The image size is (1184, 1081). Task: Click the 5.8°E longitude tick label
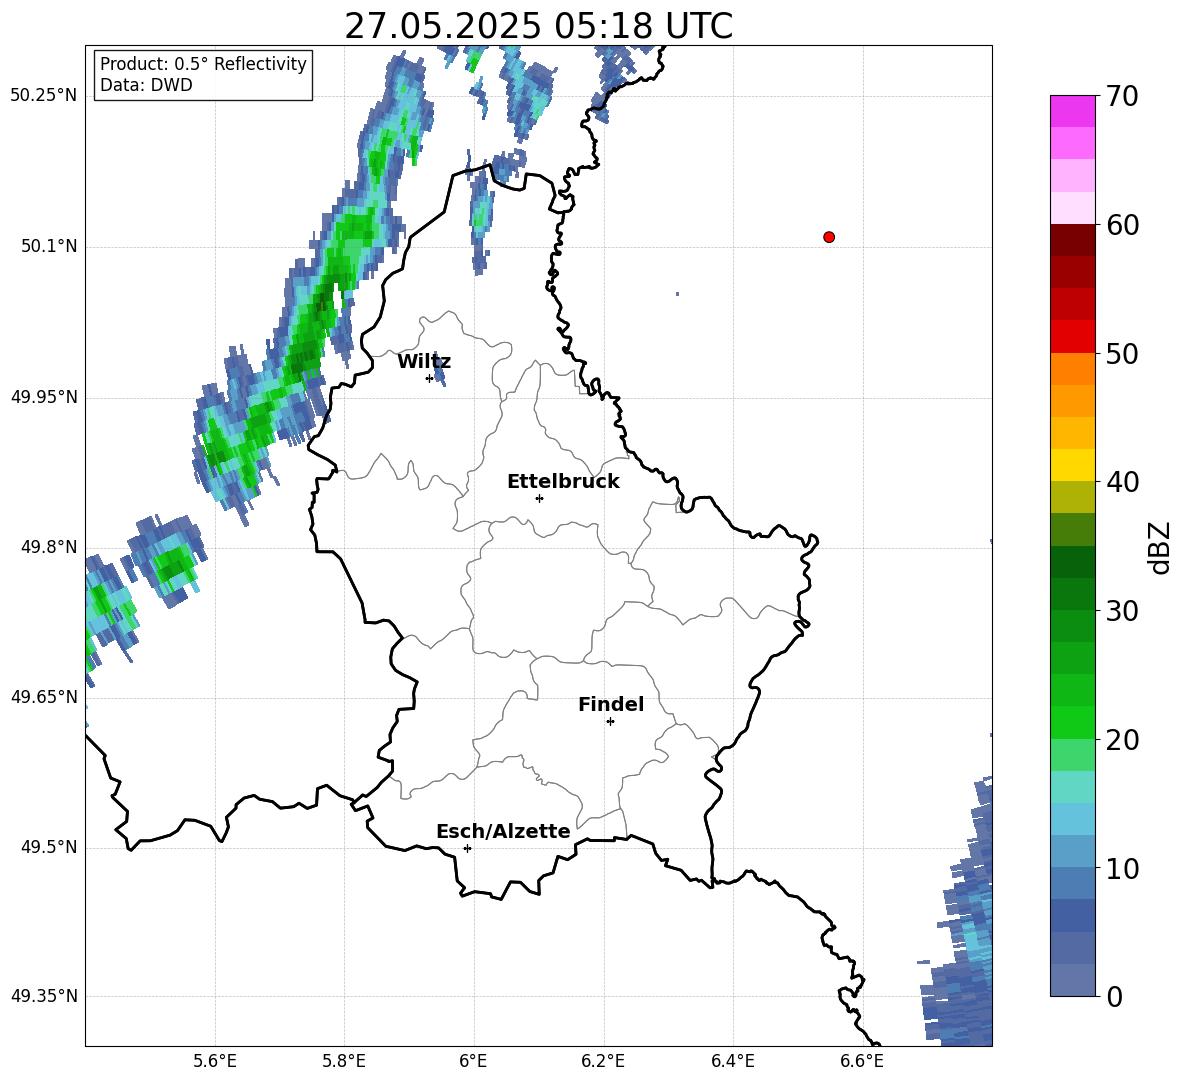click(x=344, y=1061)
